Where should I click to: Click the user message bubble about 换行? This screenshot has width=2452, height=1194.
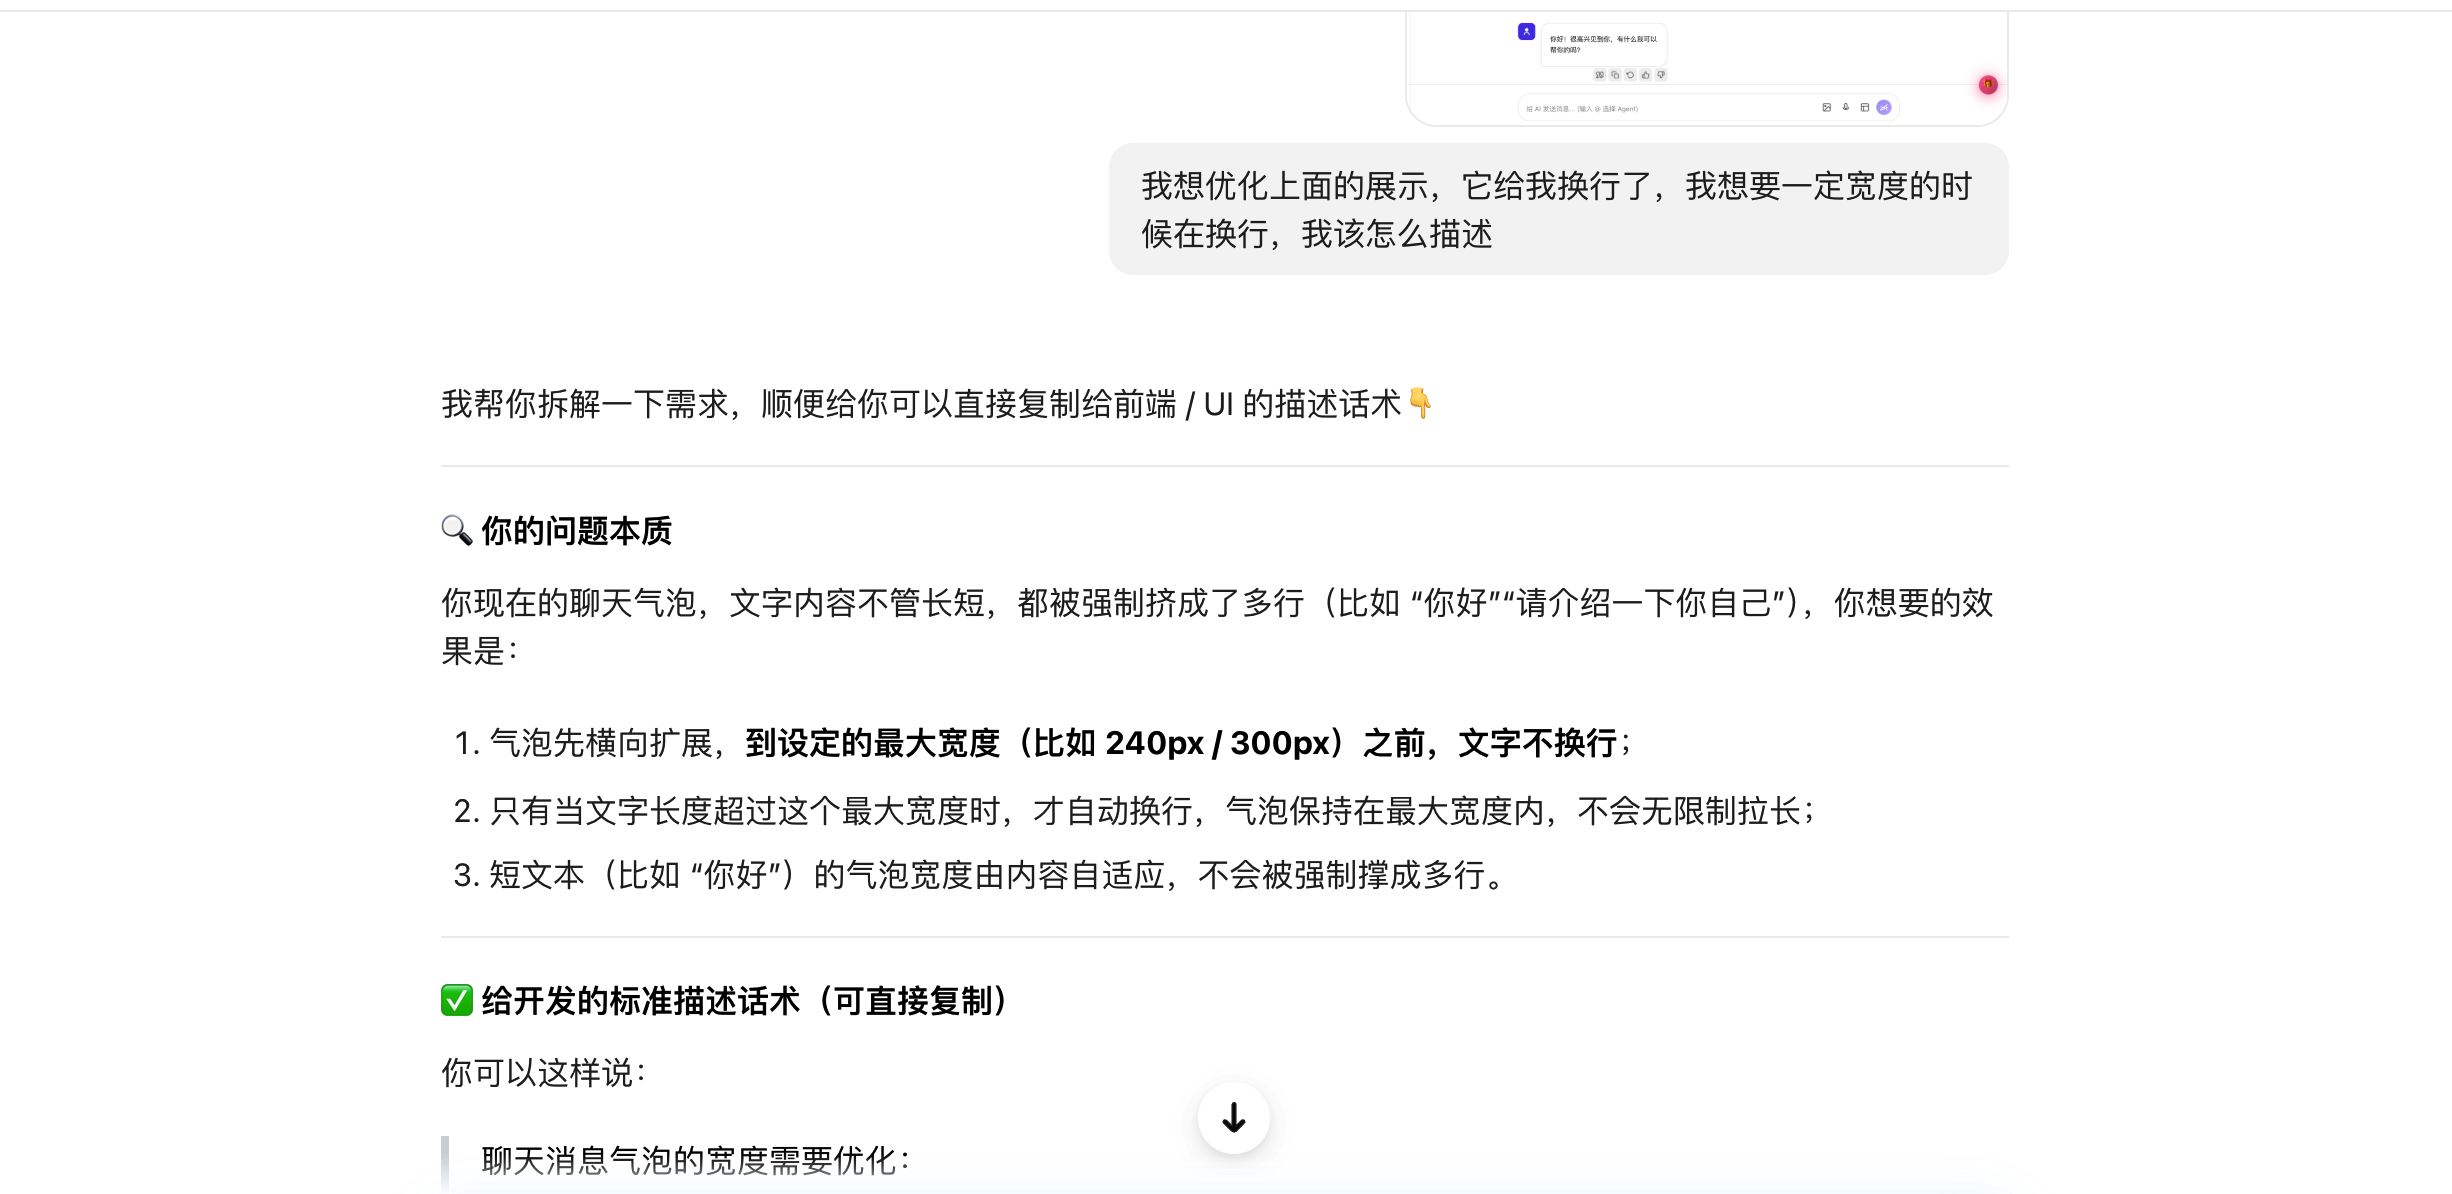tap(1557, 209)
